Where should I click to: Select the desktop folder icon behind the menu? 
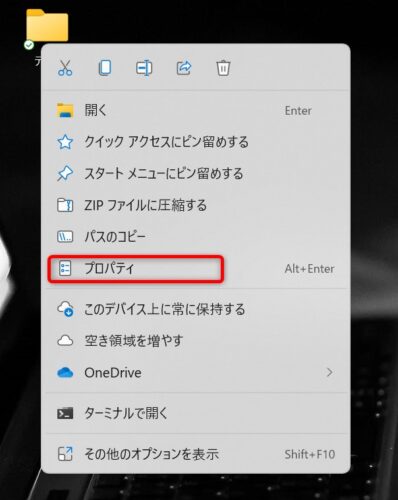click(x=47, y=25)
